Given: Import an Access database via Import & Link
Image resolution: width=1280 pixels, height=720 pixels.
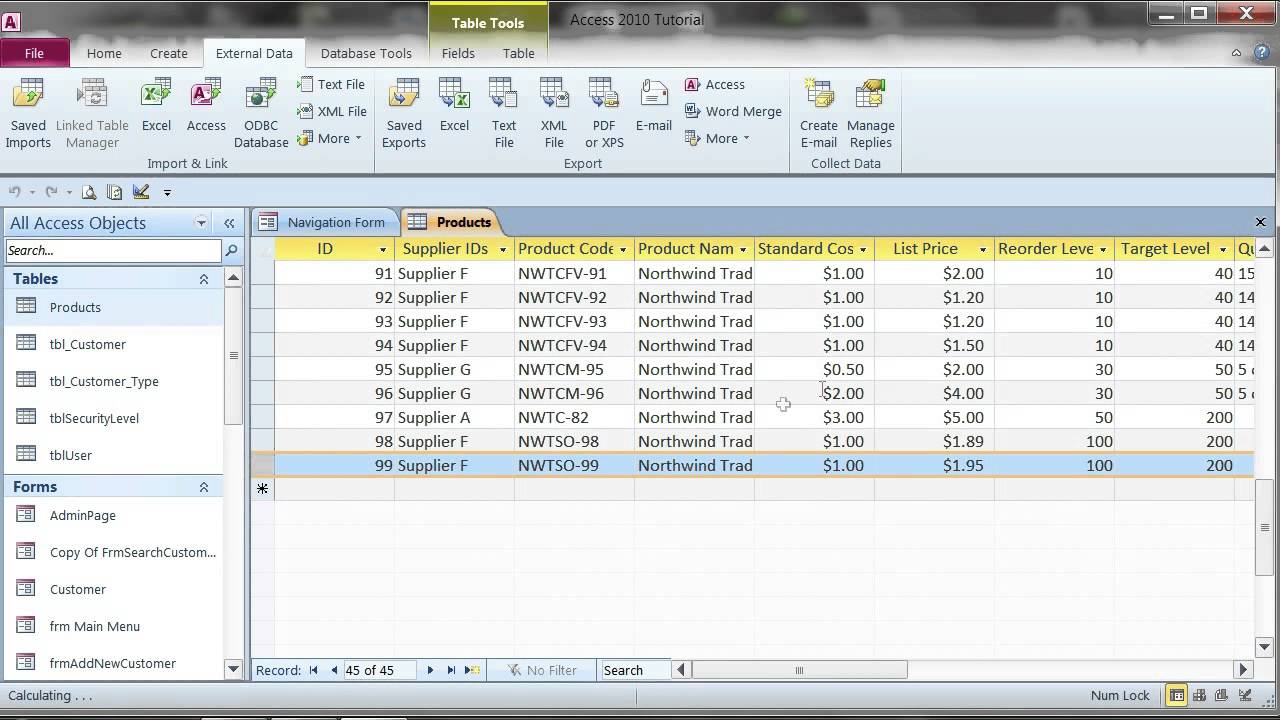Looking at the screenshot, I should click(206, 106).
